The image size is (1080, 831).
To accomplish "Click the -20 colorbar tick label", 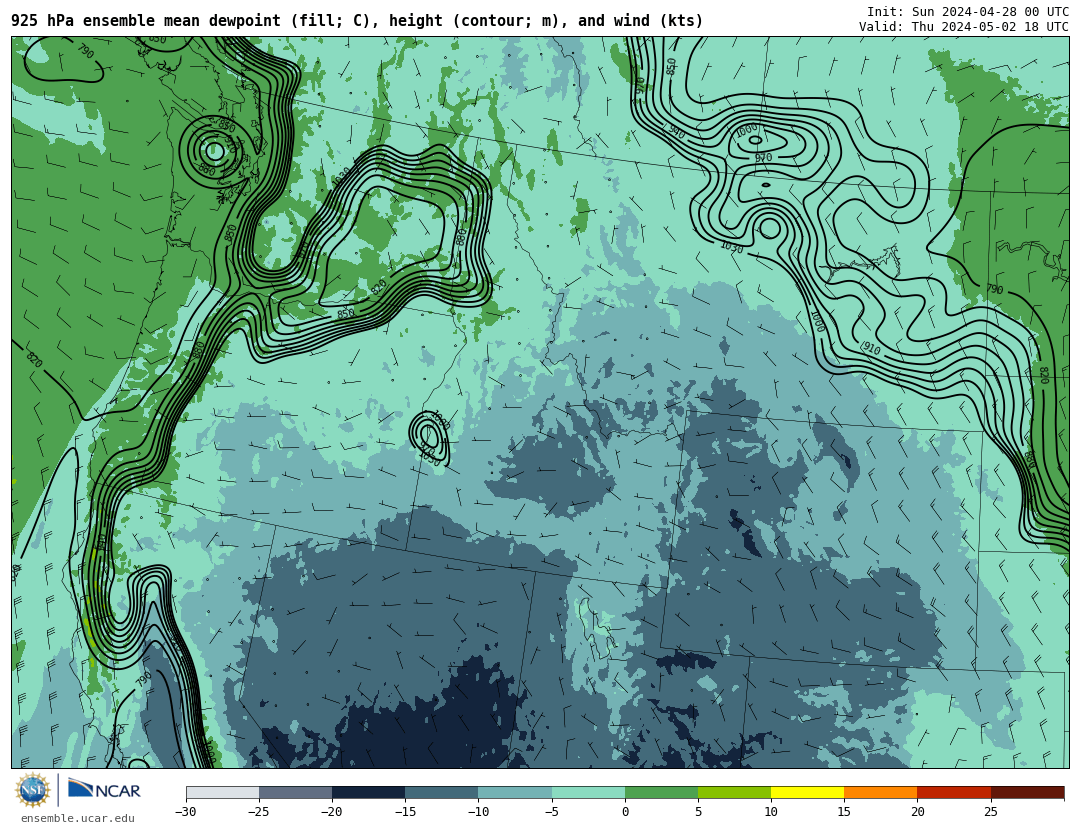I will [x=332, y=812].
